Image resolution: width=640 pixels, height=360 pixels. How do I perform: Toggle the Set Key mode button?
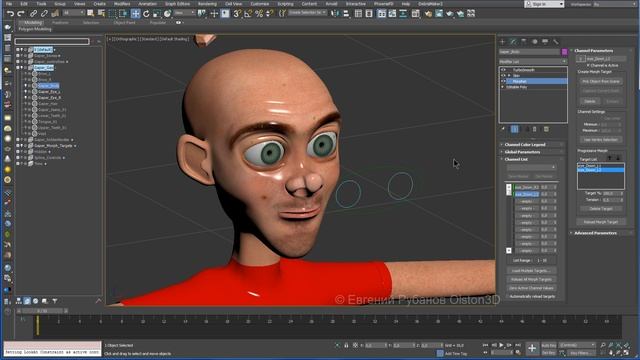coord(549,352)
